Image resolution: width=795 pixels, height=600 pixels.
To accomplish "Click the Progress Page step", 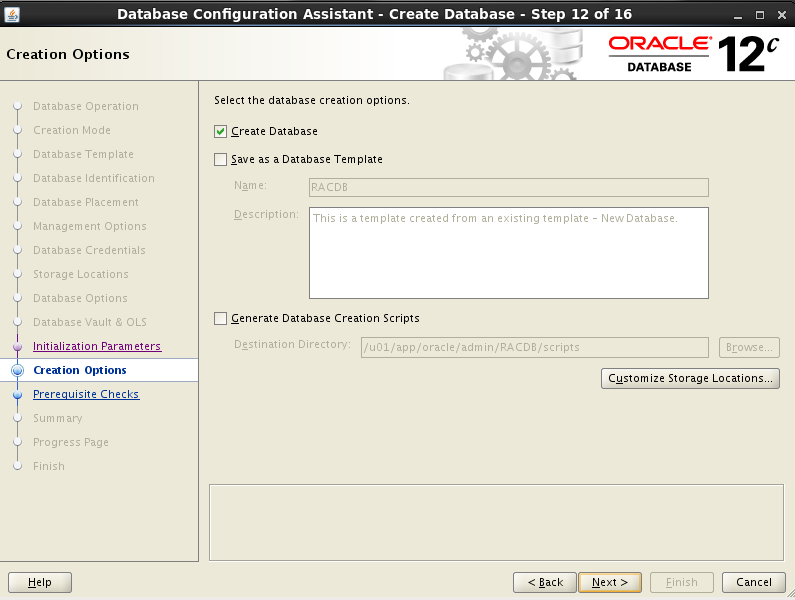I will (x=70, y=442).
